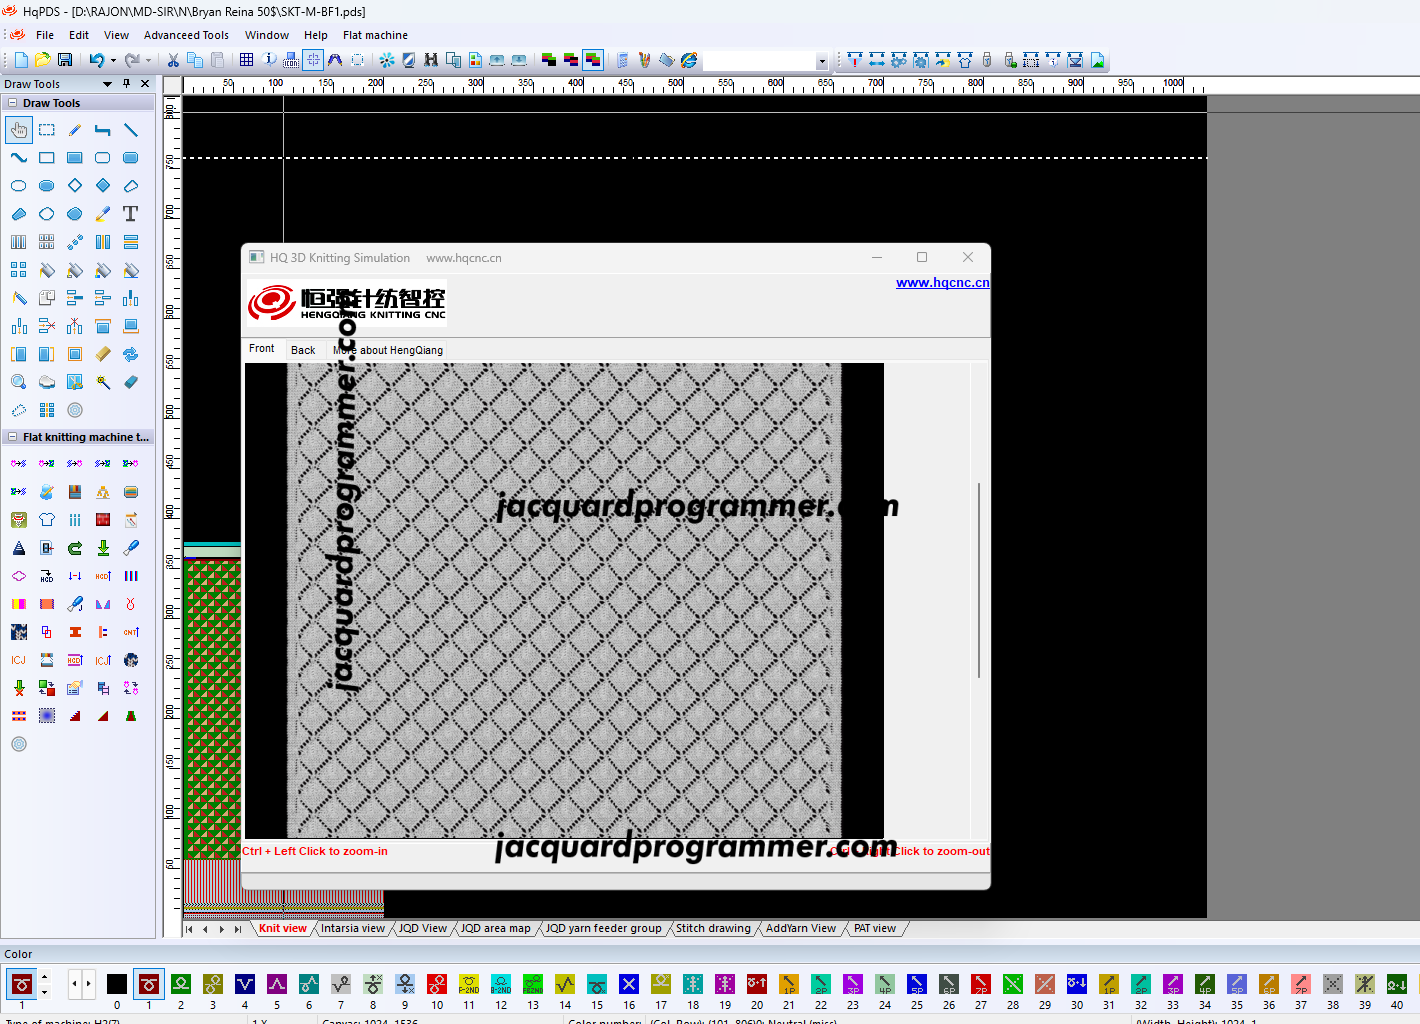This screenshot has width=1420, height=1024.
Task: Switch to the Intarsia view tab
Action: [x=352, y=929]
